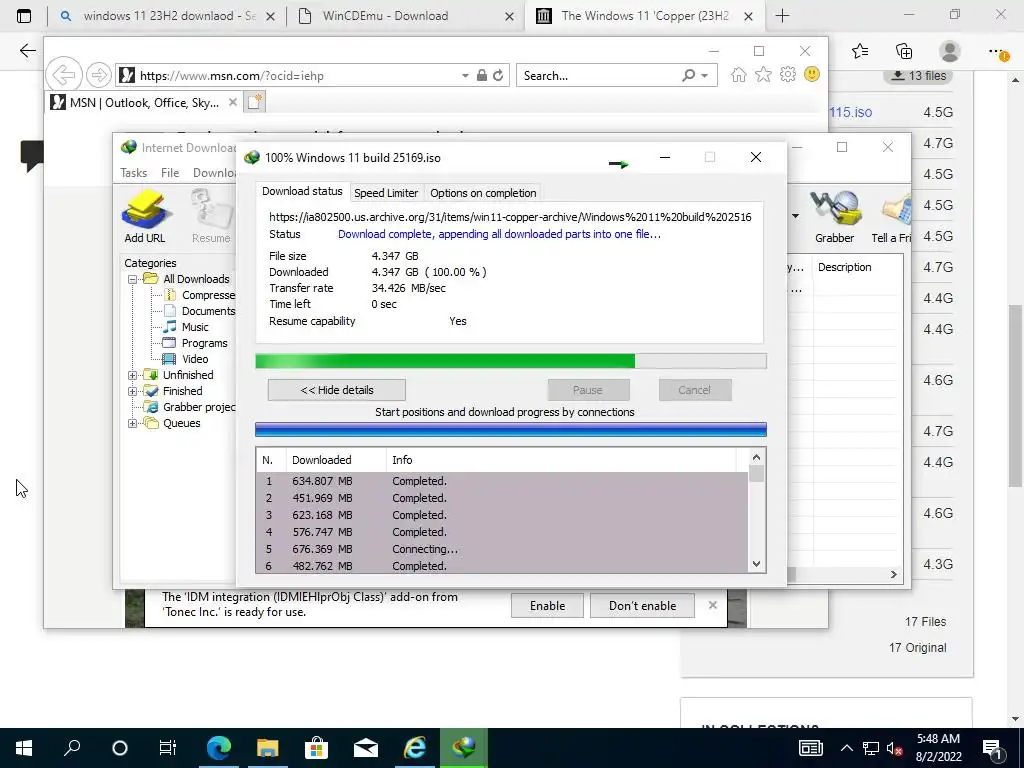The height and width of the screenshot is (768, 1024).
Task: Click the taskbar search icon
Action: pos(72,748)
